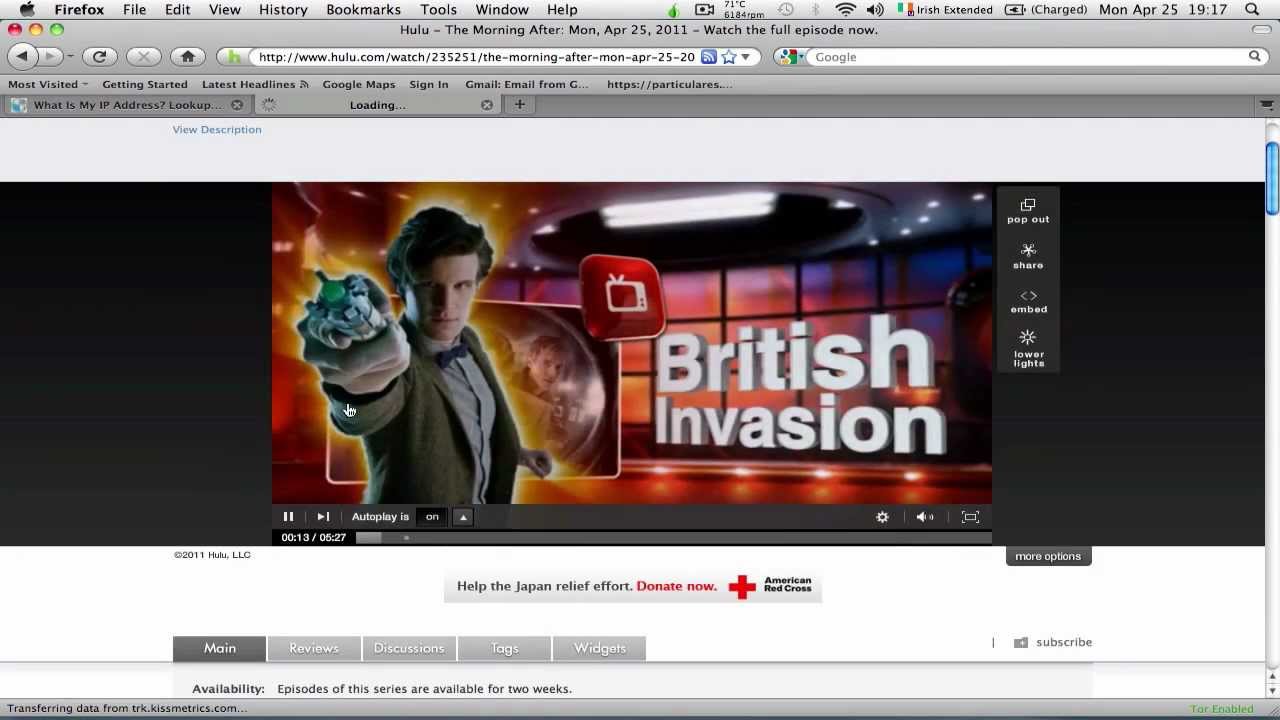Click the page vertical scrollbar
The image size is (1280, 720).
(x=1272, y=179)
